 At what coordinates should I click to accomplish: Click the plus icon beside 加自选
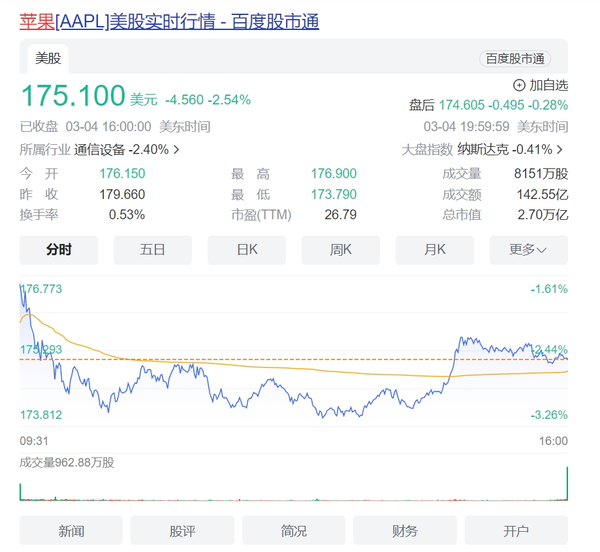click(x=519, y=85)
